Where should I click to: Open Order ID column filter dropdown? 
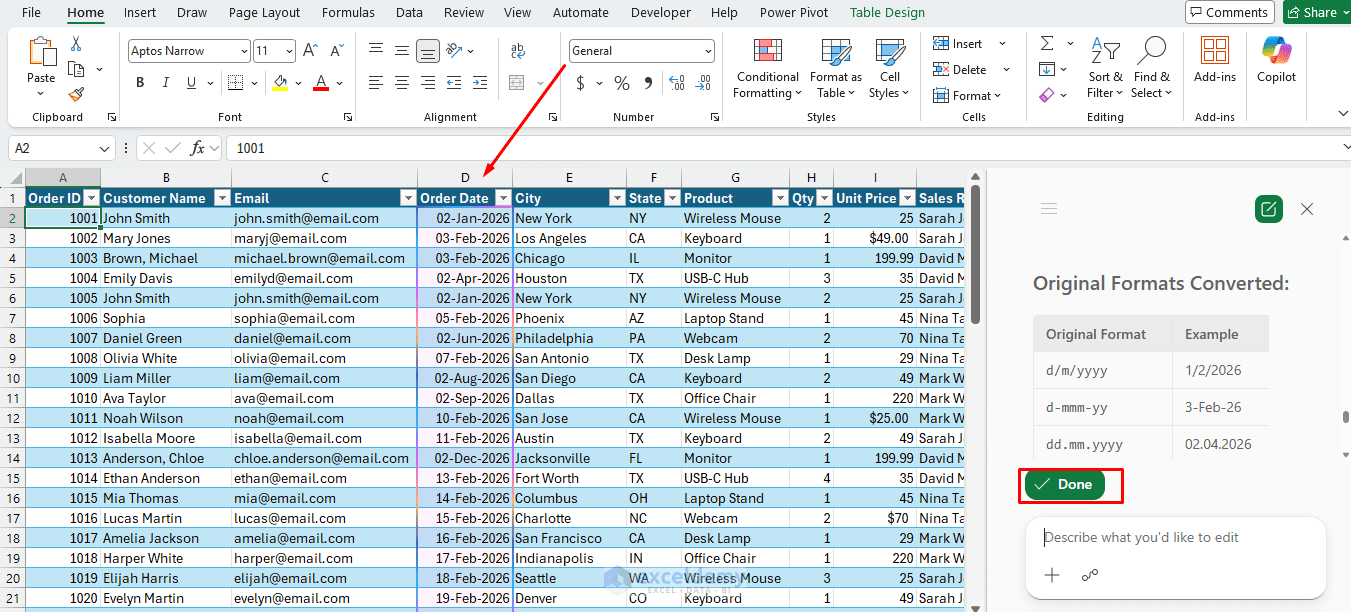pos(91,198)
